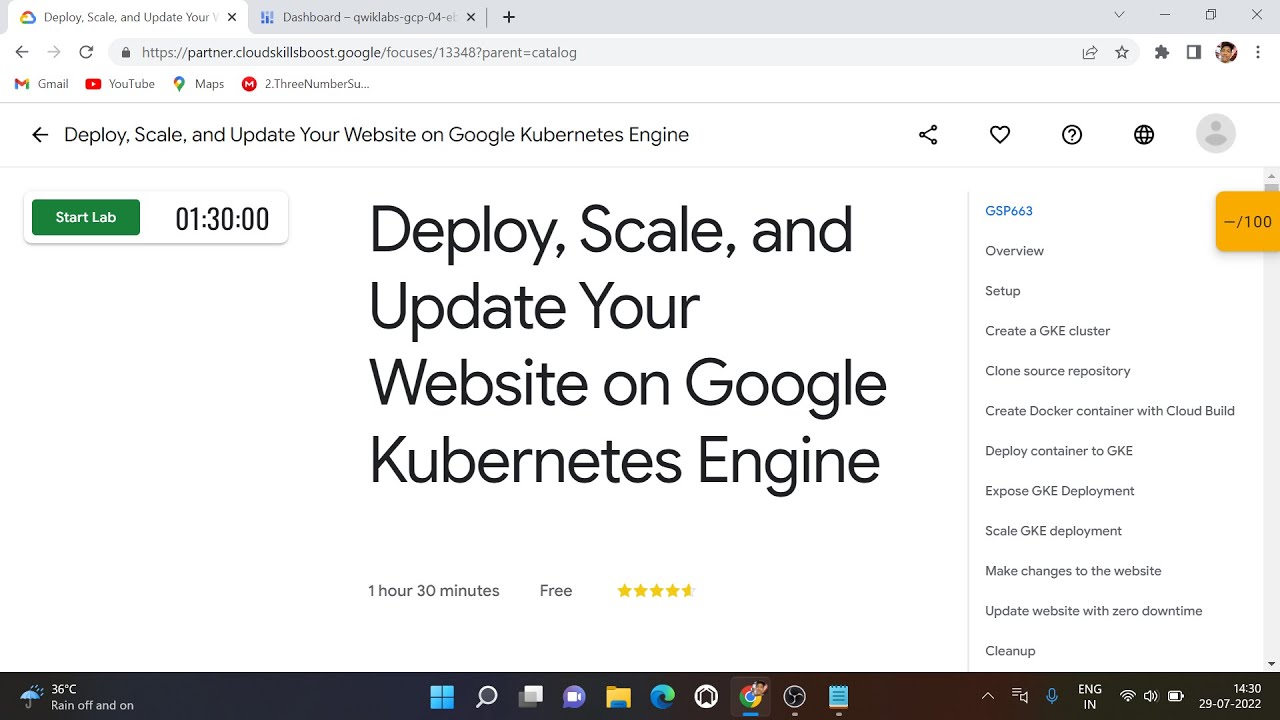Screen dimensions: 1280x720
Task: Open Chrome three-dot menu
Action: coord(1258,52)
